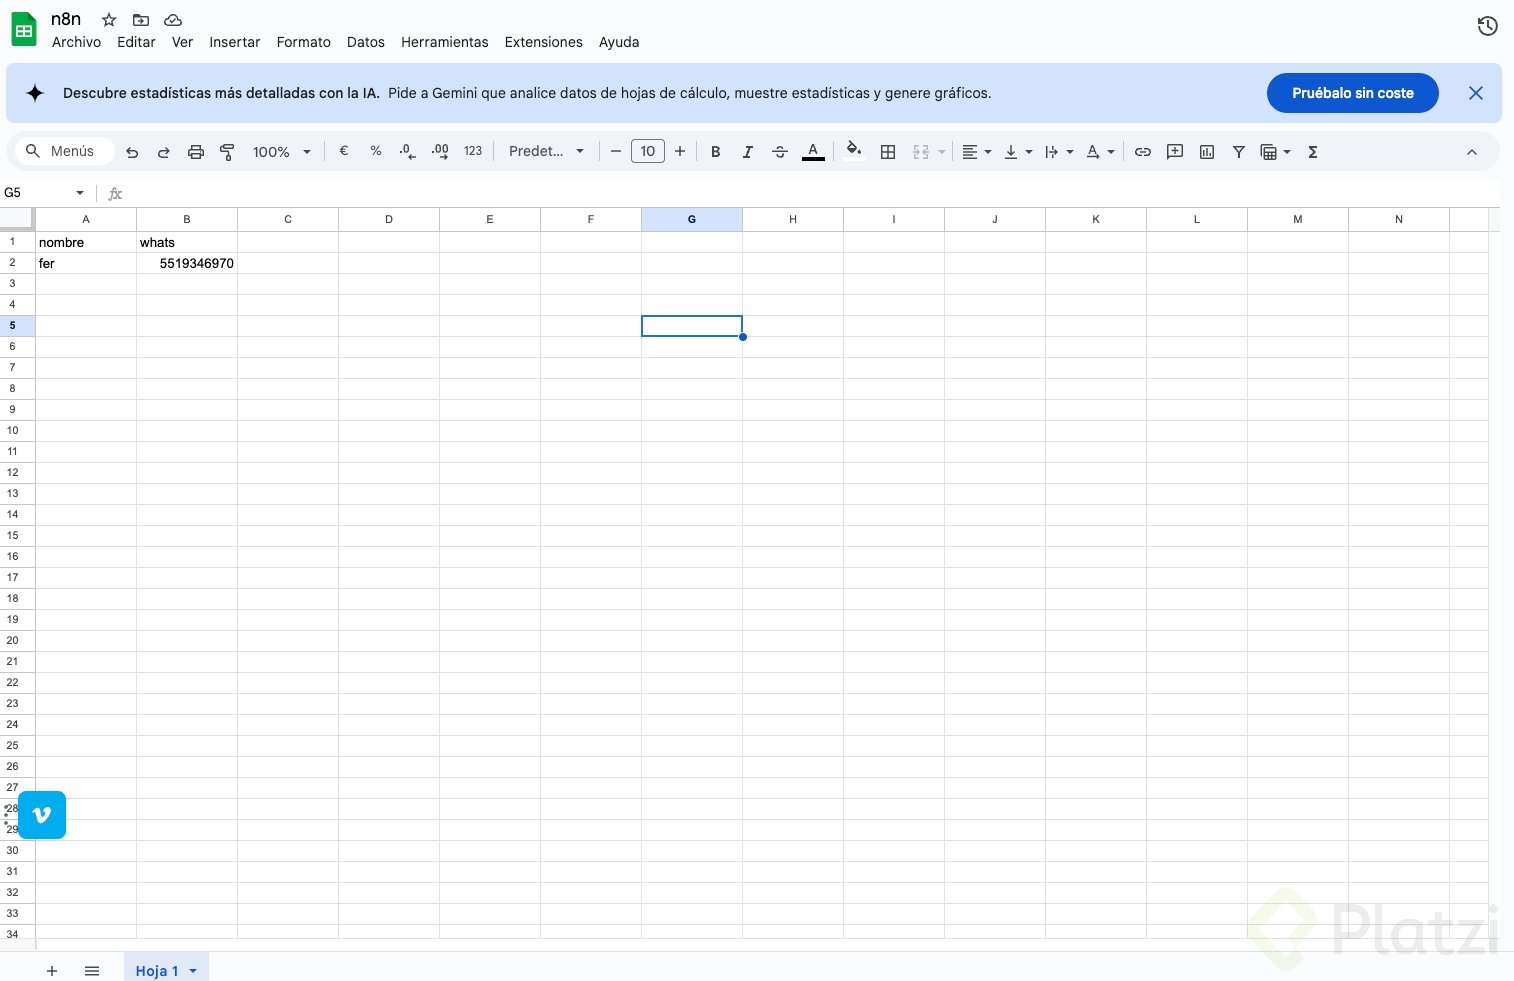Select the cell containing whats
1514x981 pixels.
(187, 242)
